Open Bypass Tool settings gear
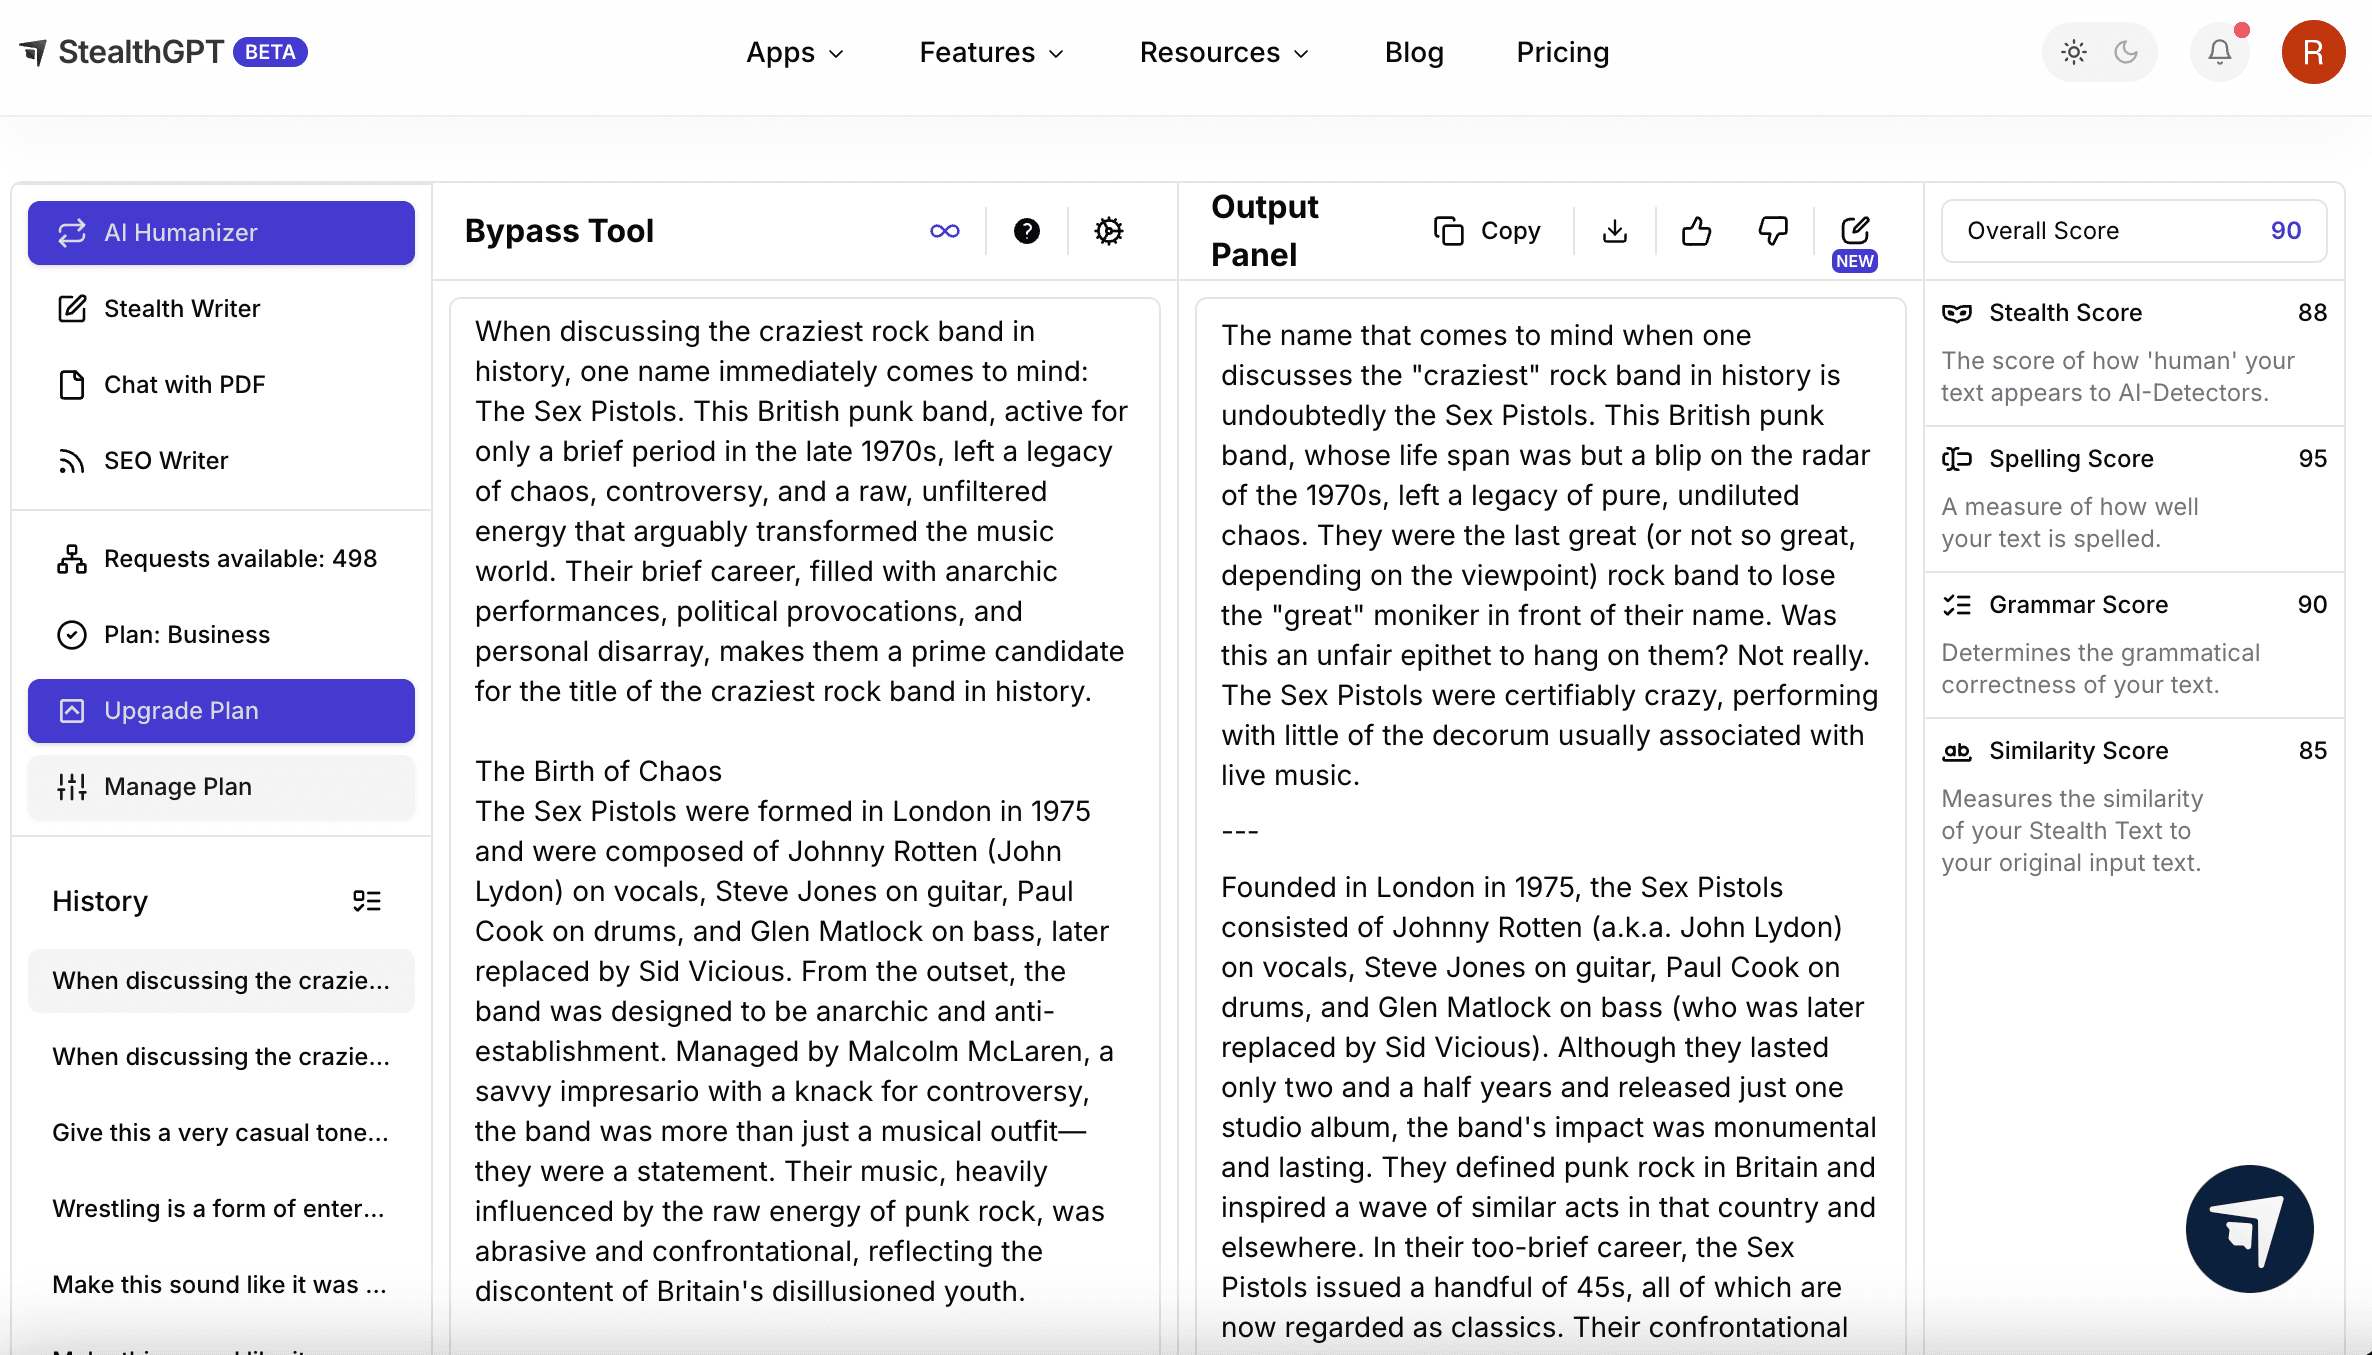This screenshot has width=2372, height=1355. pyautogui.click(x=1108, y=231)
